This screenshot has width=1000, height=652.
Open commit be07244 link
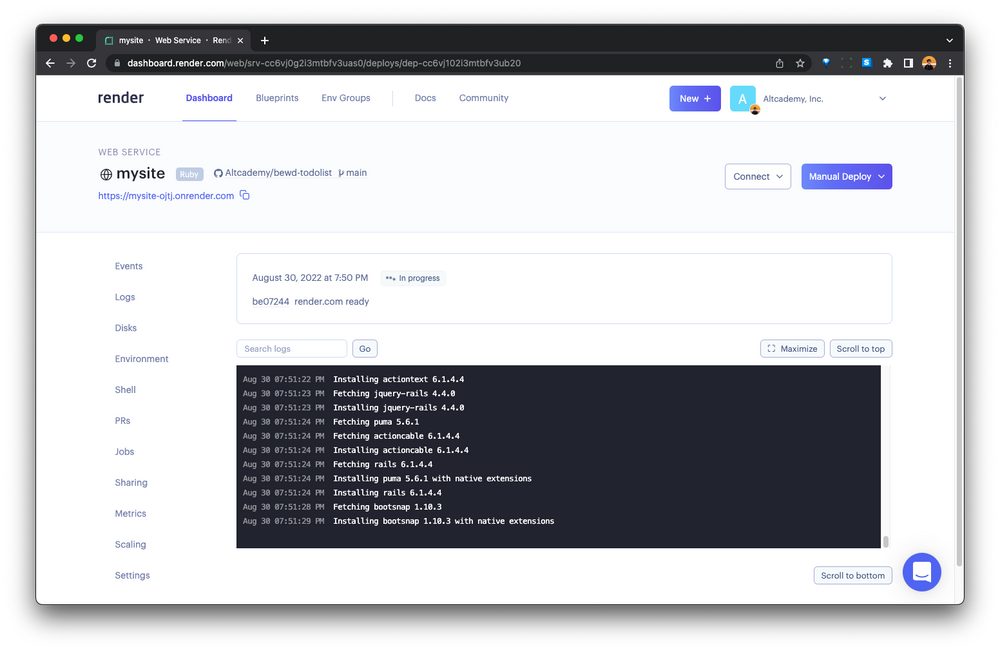[x=270, y=302]
